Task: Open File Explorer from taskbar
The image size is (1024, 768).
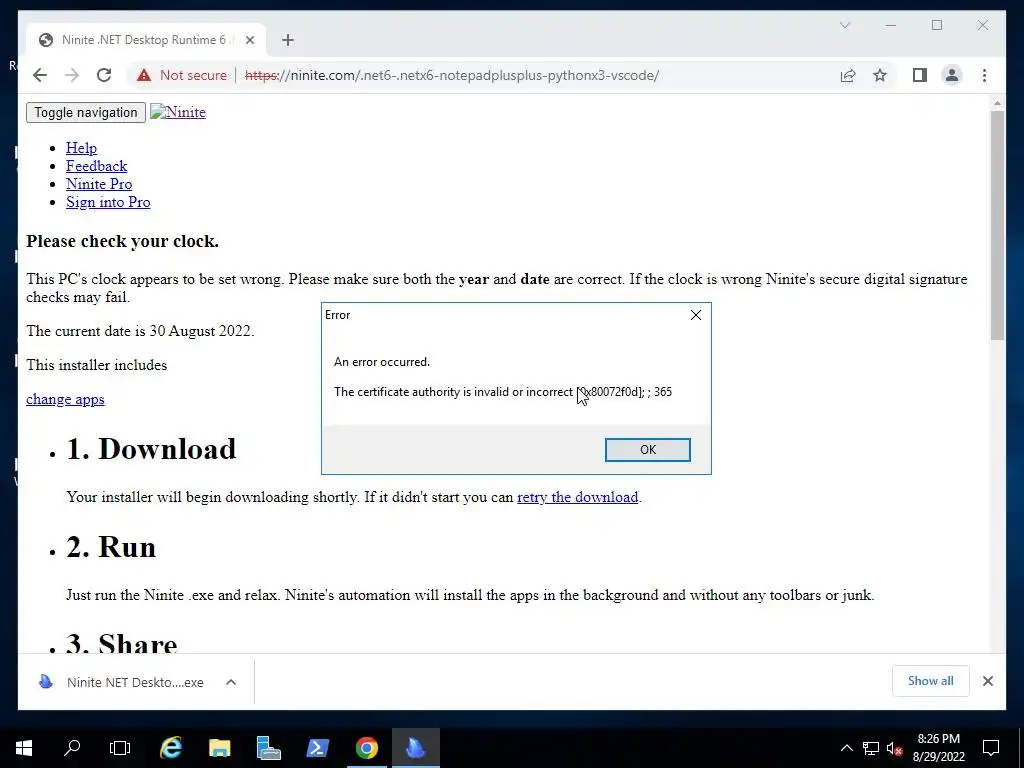Action: click(x=220, y=748)
